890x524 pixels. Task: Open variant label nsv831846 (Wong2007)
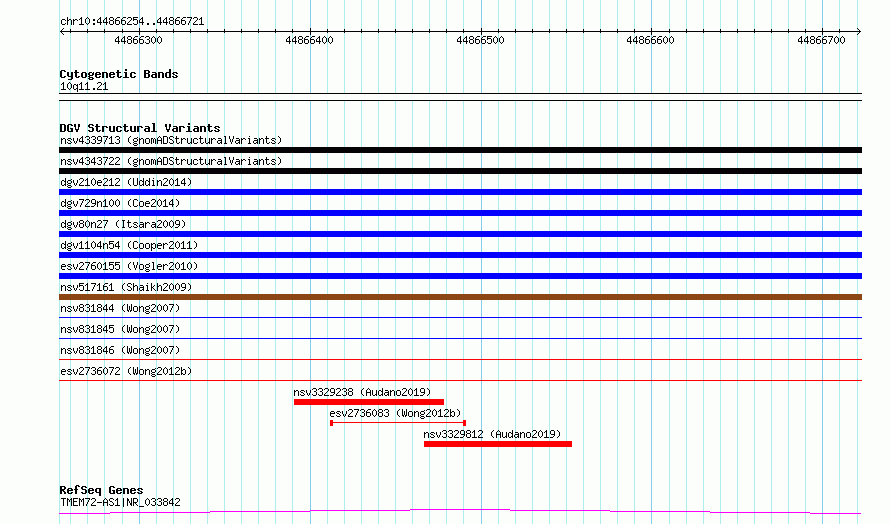[120, 350]
